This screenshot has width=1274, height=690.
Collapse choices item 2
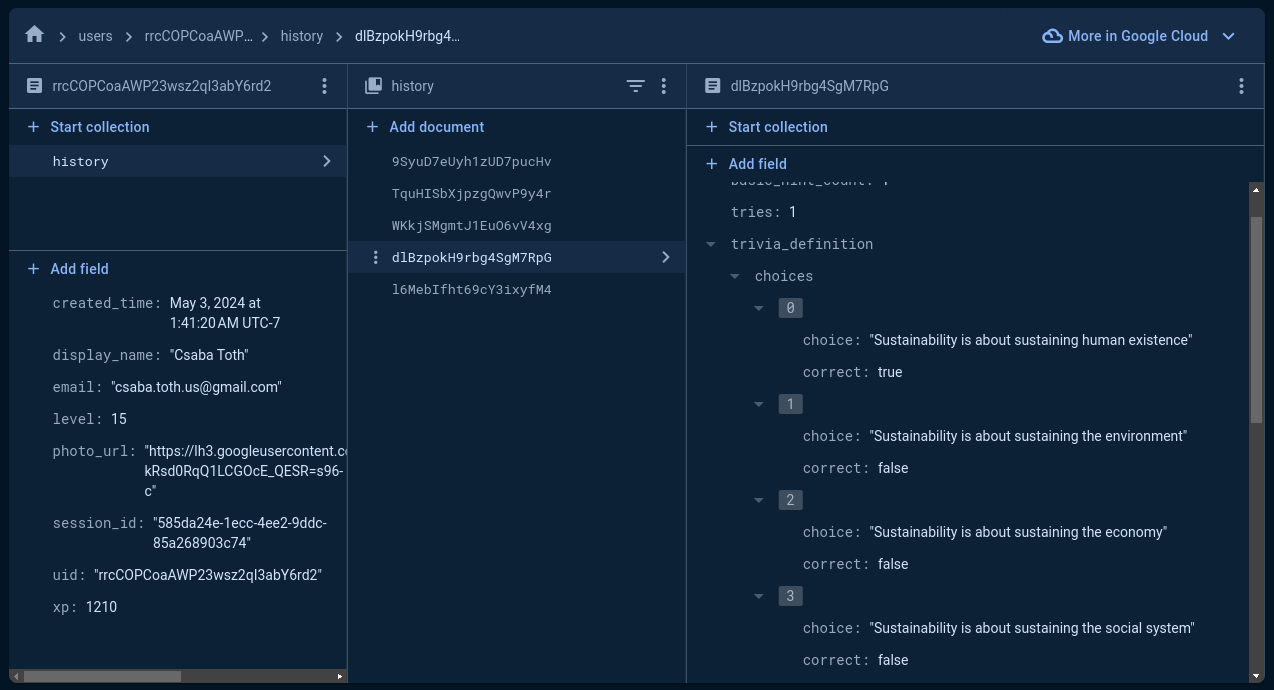pyautogui.click(x=759, y=500)
